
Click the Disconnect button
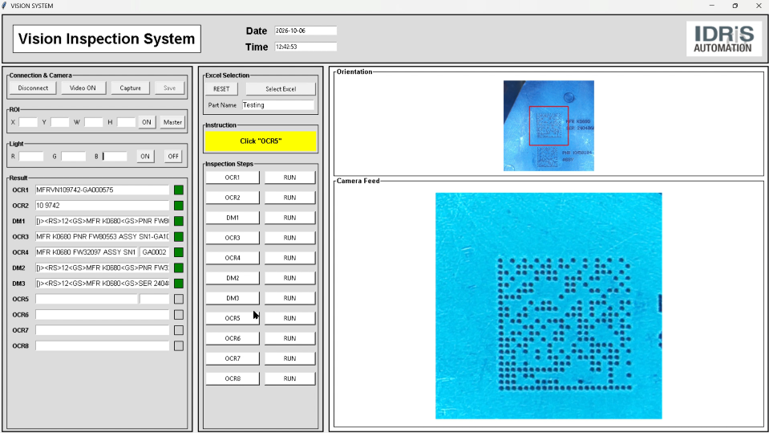click(33, 88)
